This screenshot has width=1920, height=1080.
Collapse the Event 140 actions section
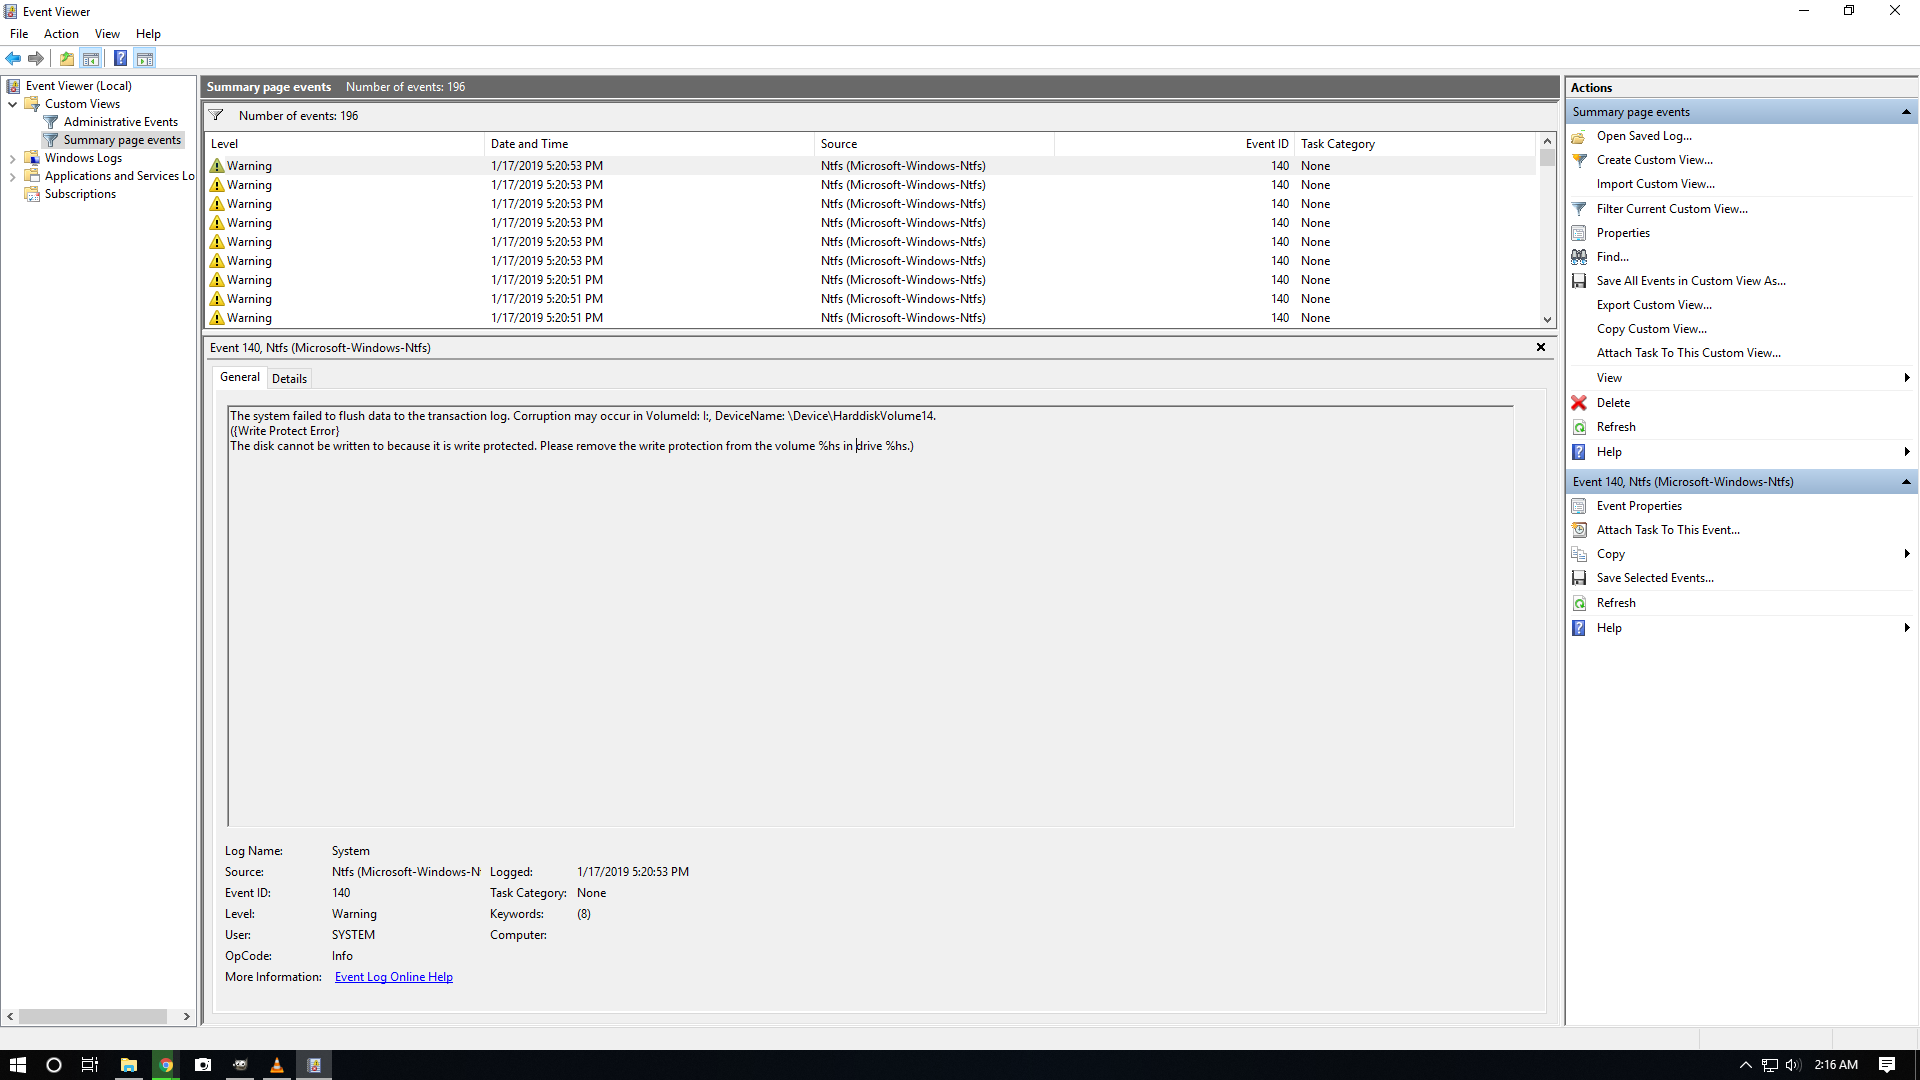click(1906, 482)
